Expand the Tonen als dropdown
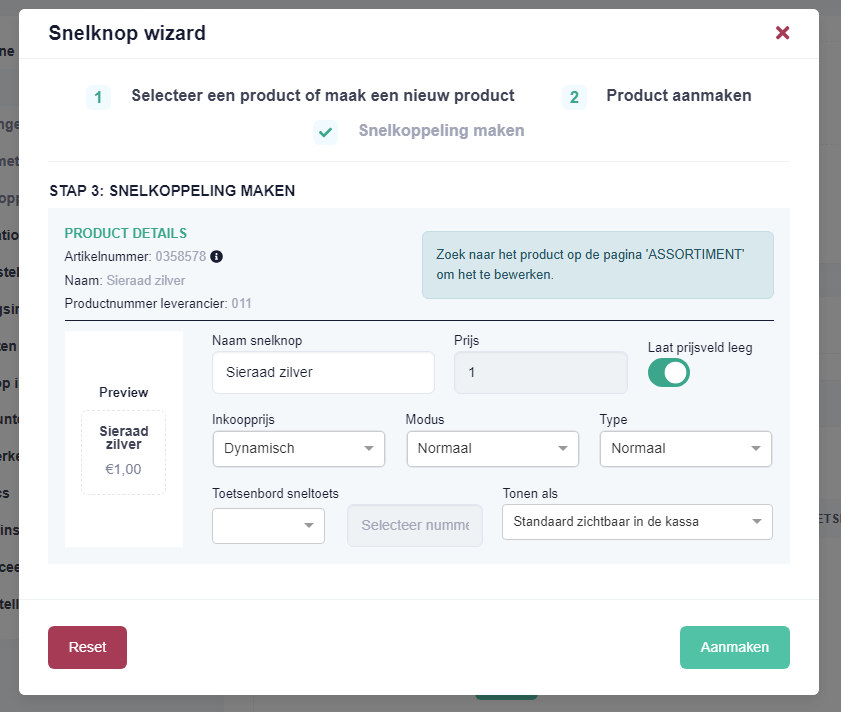Image resolution: width=841 pixels, height=712 pixels. tap(637, 522)
